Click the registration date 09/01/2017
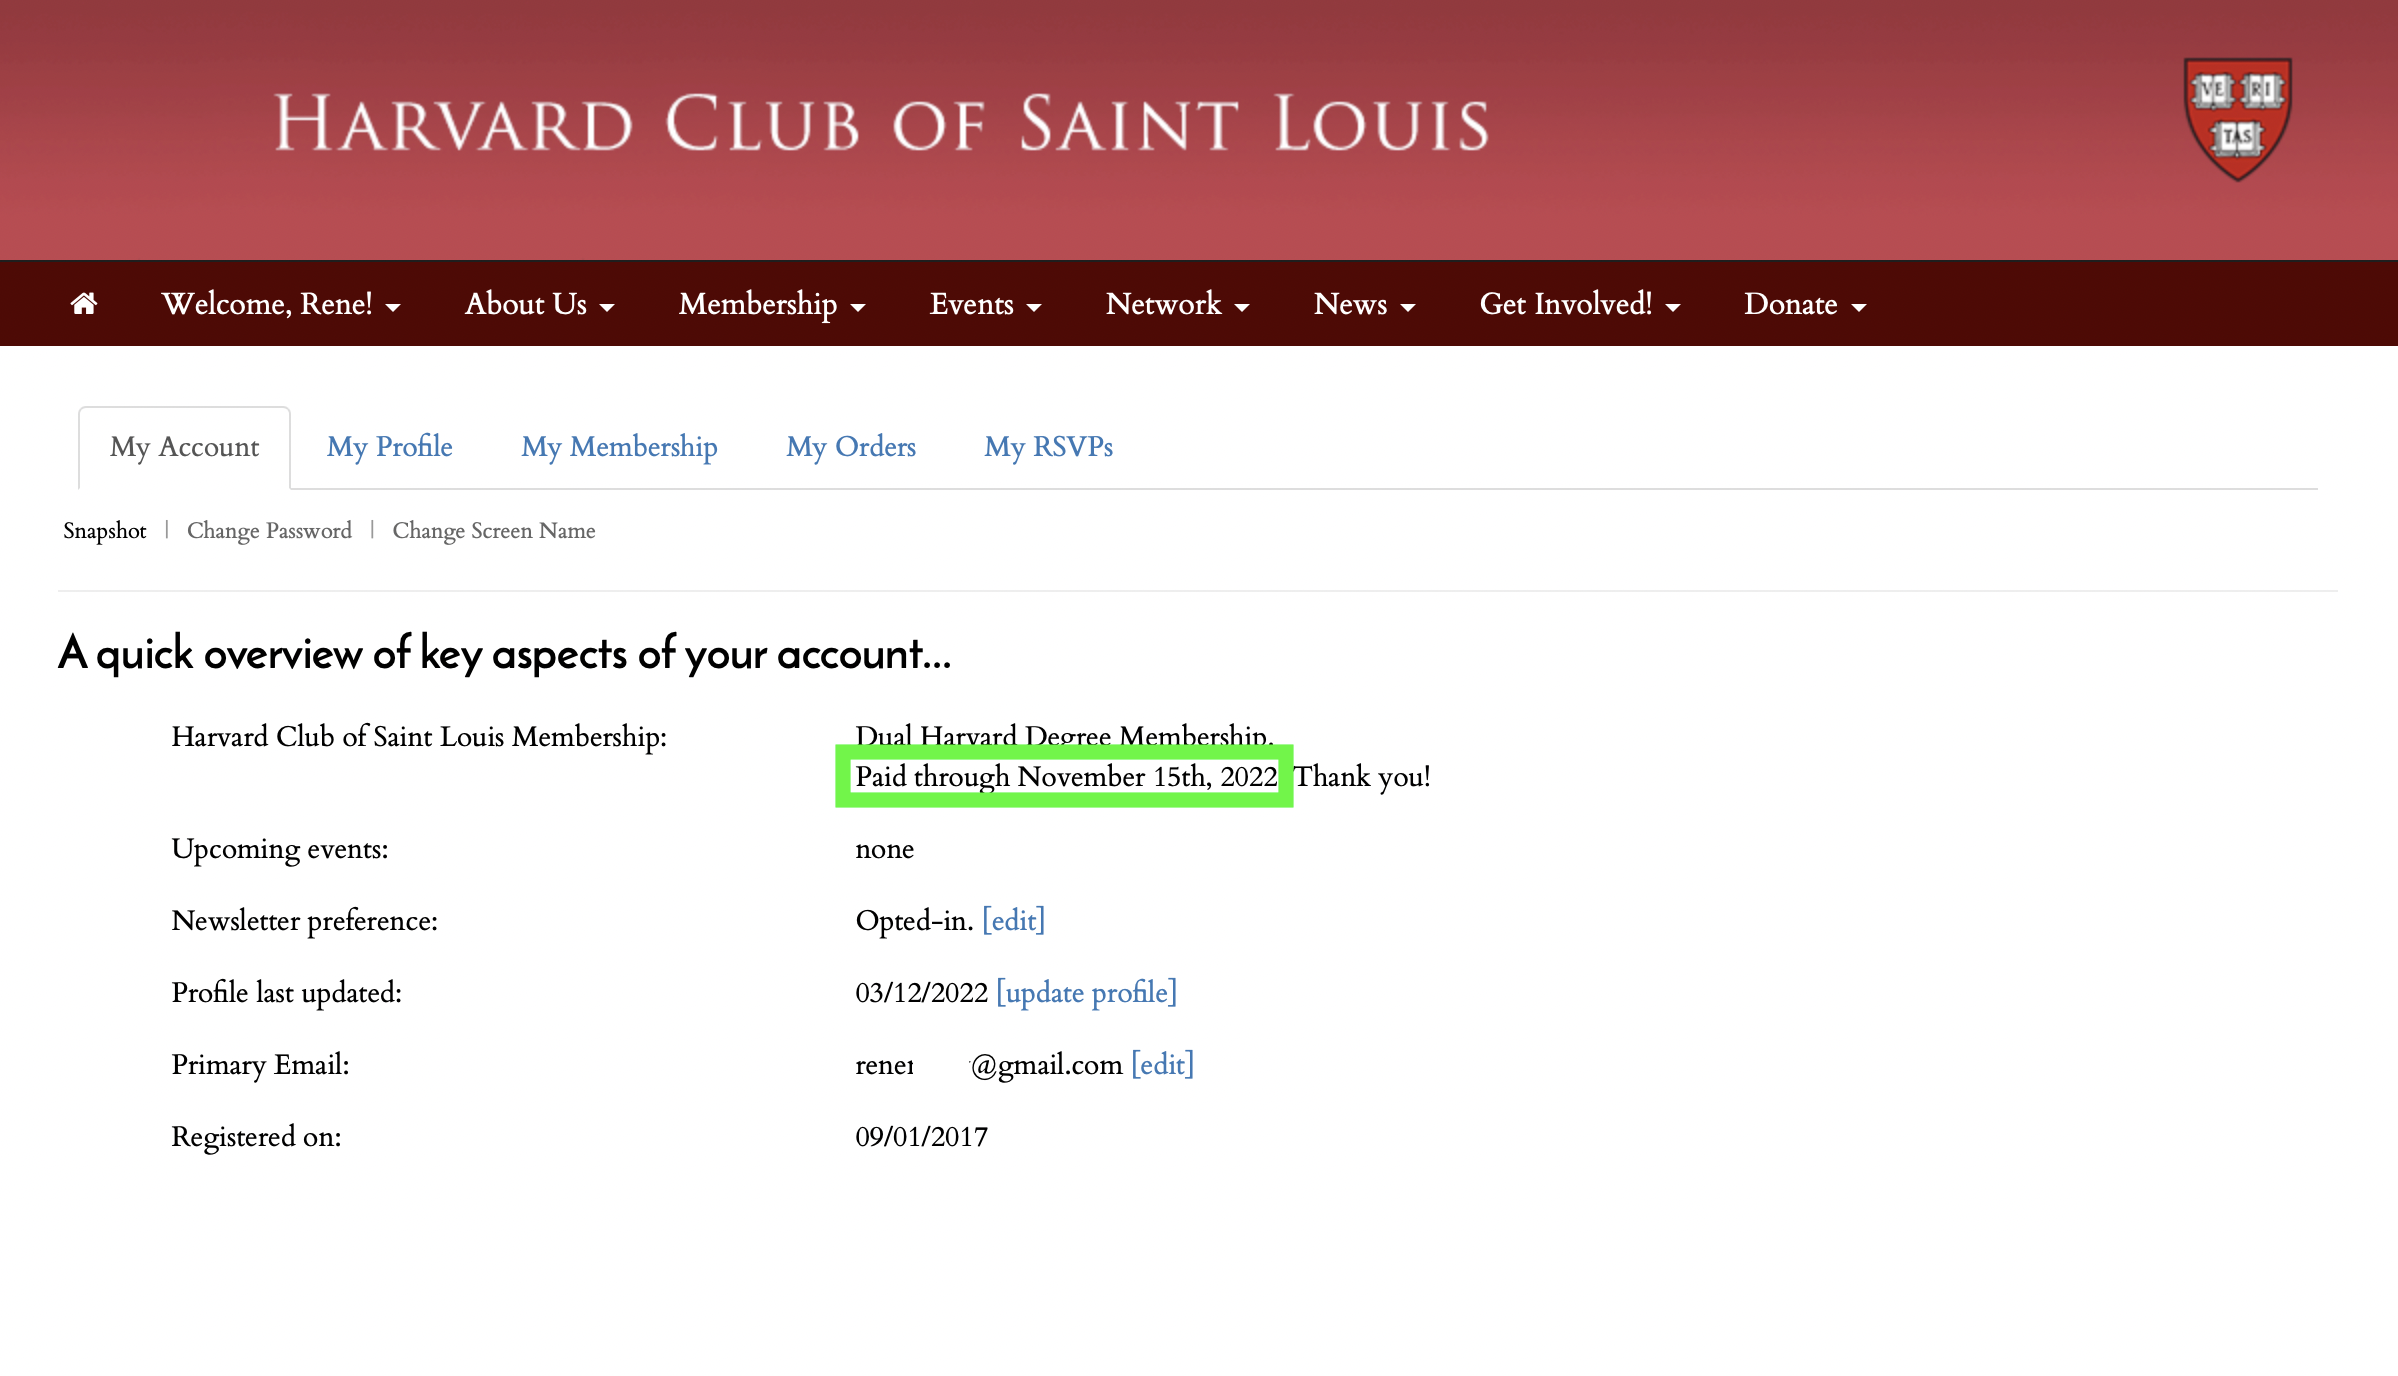2398x1376 pixels. pos(922,1136)
